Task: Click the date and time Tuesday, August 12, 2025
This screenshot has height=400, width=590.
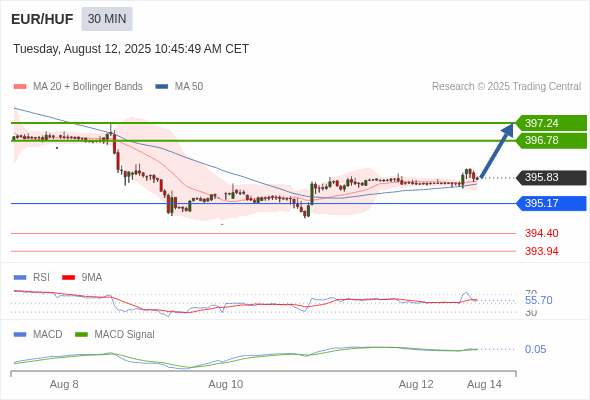Action: coord(131,49)
